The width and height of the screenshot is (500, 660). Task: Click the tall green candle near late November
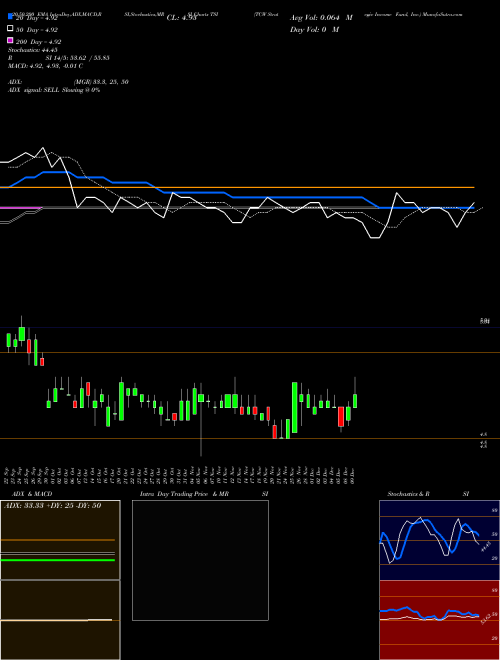pyautogui.click(x=295, y=407)
